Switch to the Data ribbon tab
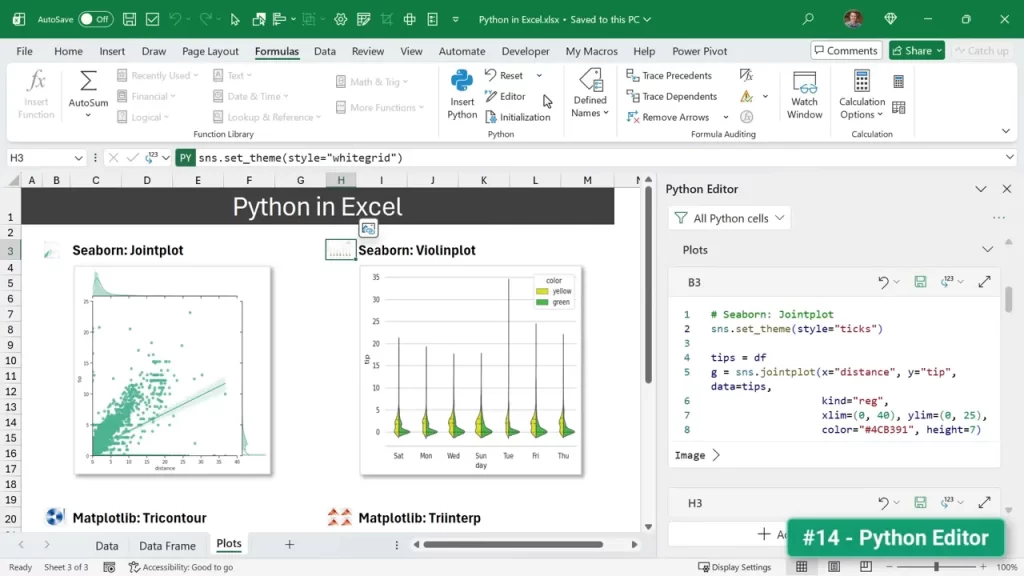 point(324,51)
